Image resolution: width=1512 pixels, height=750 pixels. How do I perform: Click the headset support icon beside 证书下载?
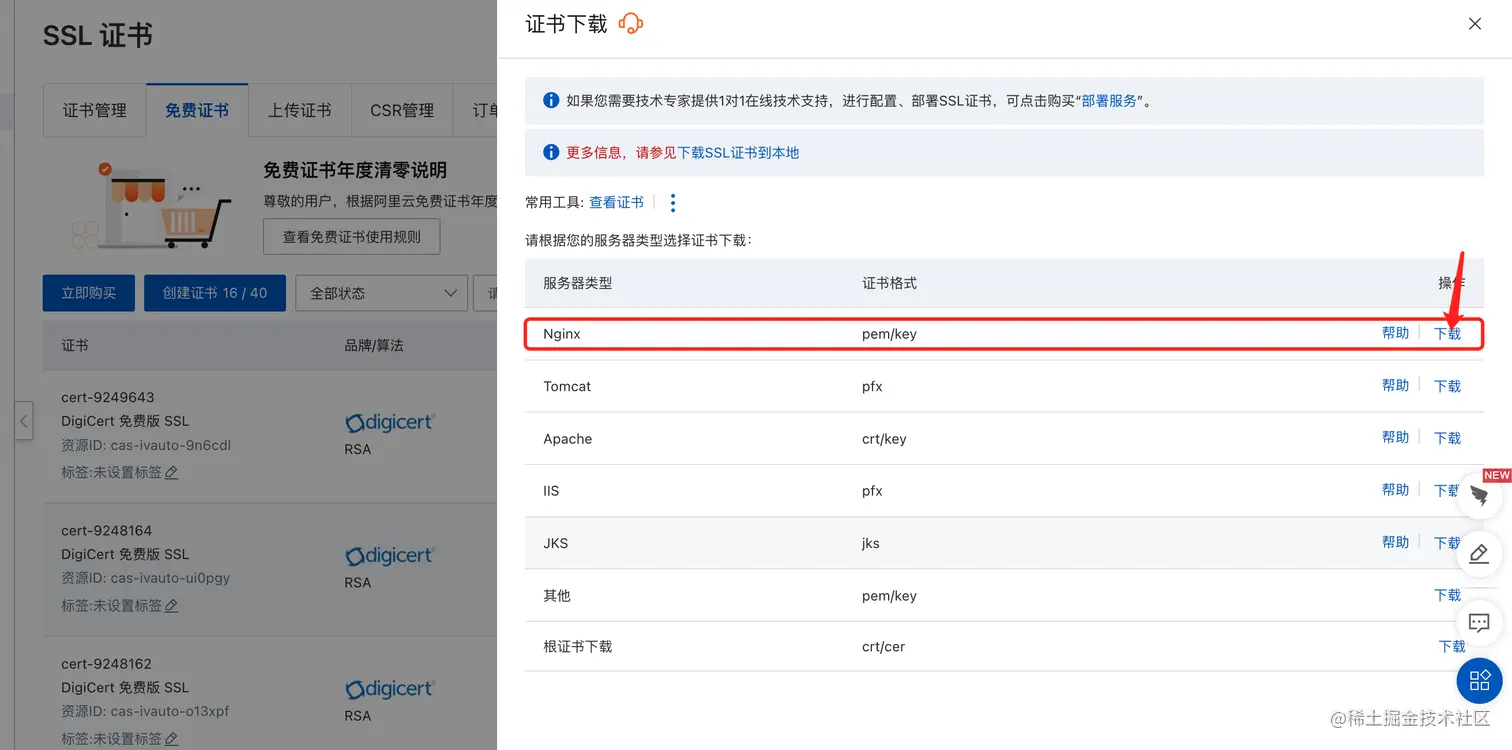tap(631, 24)
